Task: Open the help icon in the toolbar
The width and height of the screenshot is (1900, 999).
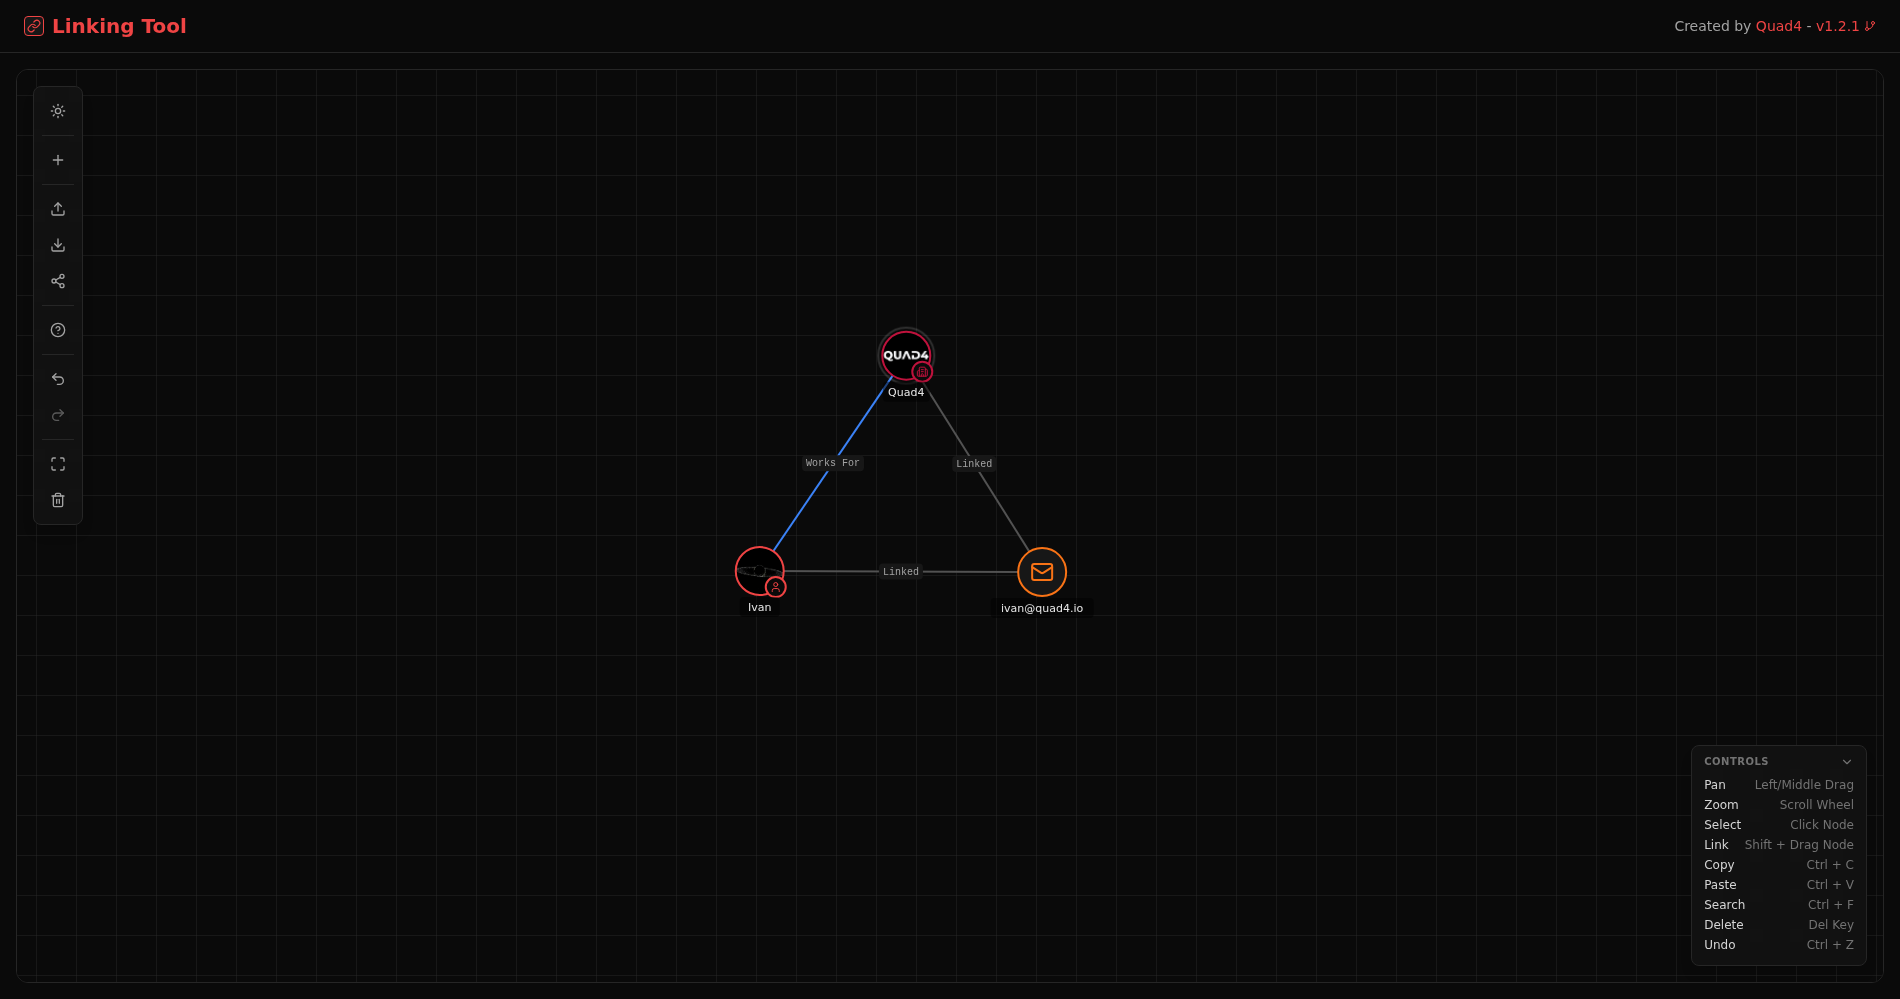Action: 57,329
